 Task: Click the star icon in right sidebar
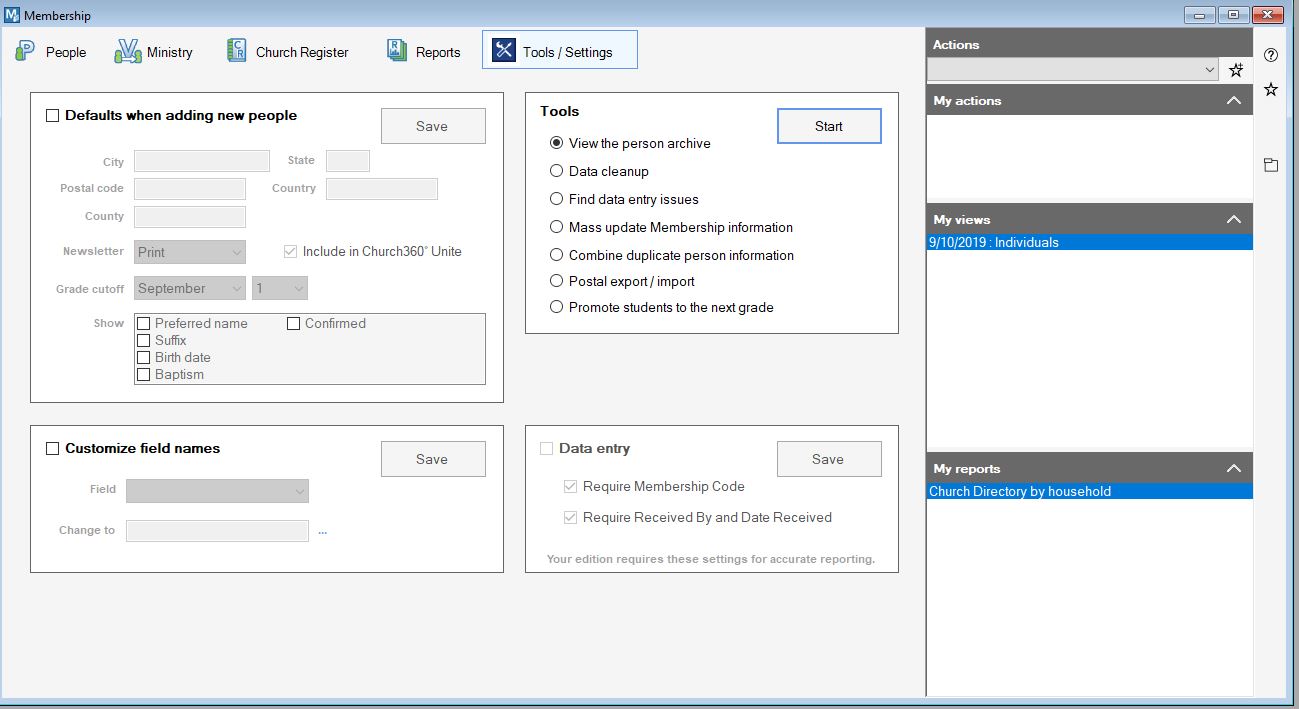pyautogui.click(x=1271, y=90)
